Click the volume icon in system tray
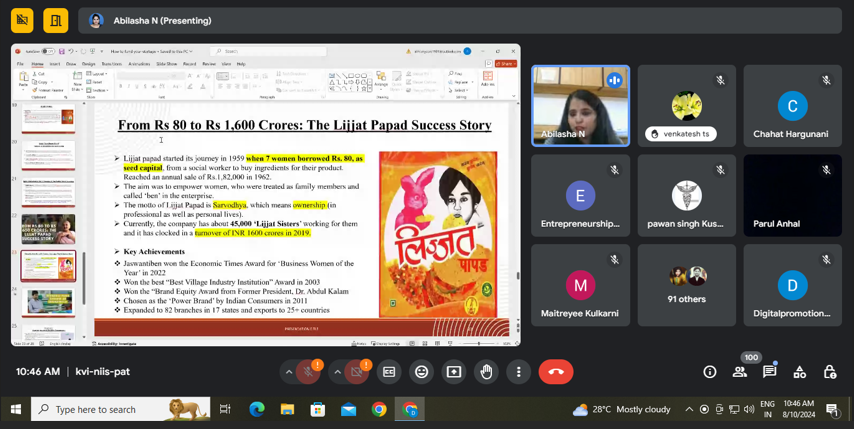 (749, 409)
